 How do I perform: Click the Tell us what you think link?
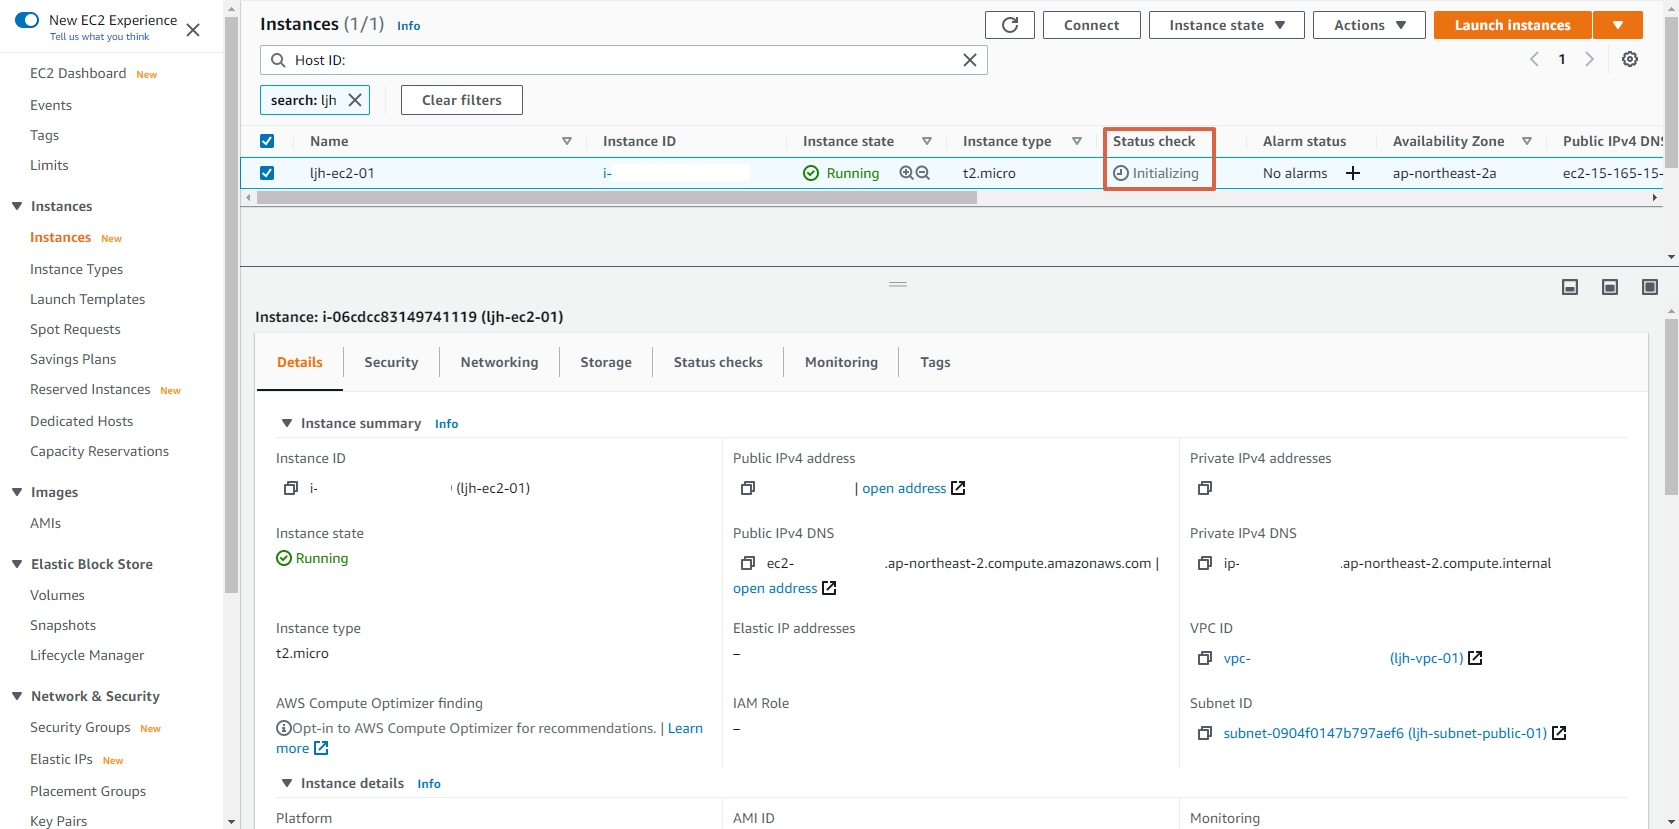[99, 37]
